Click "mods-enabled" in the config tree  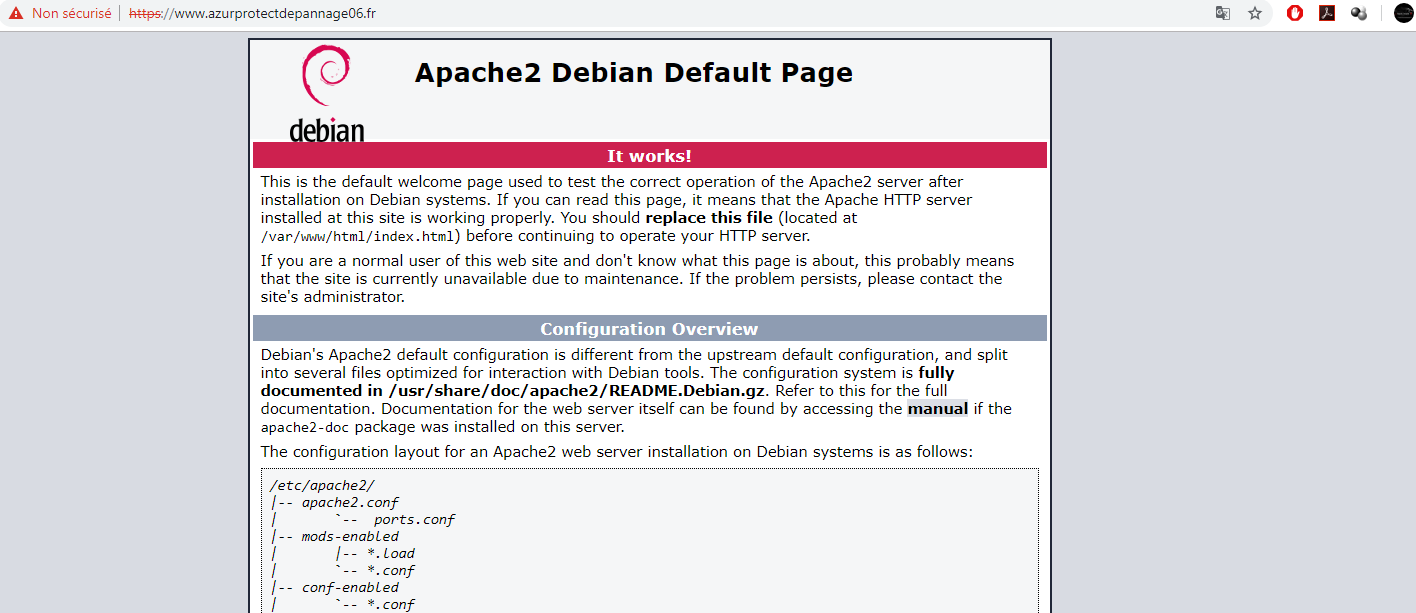[x=350, y=536]
